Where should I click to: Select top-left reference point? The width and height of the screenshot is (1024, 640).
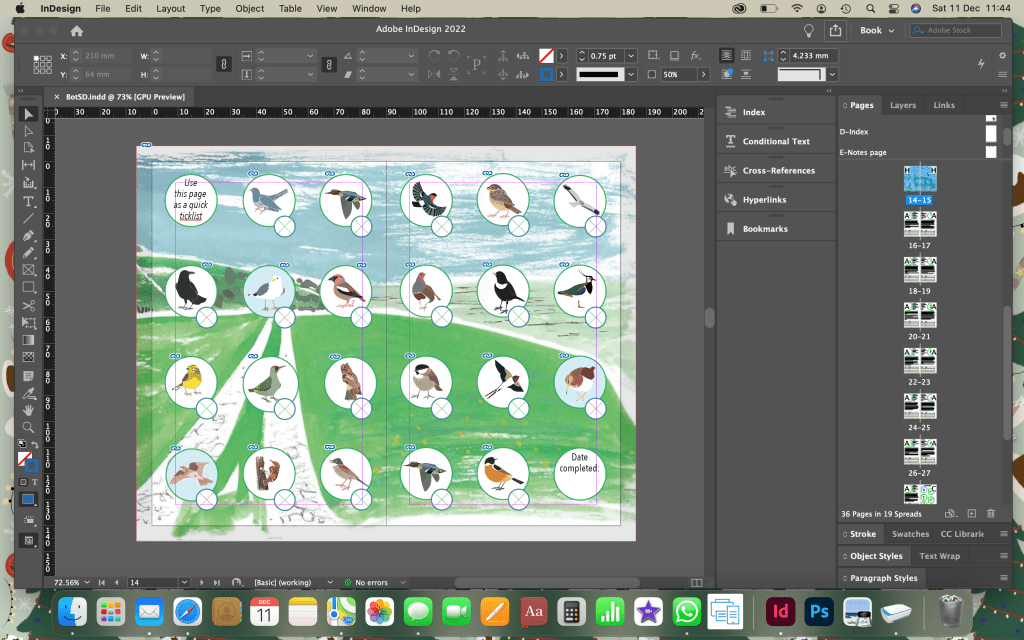pyautogui.click(x=36, y=59)
